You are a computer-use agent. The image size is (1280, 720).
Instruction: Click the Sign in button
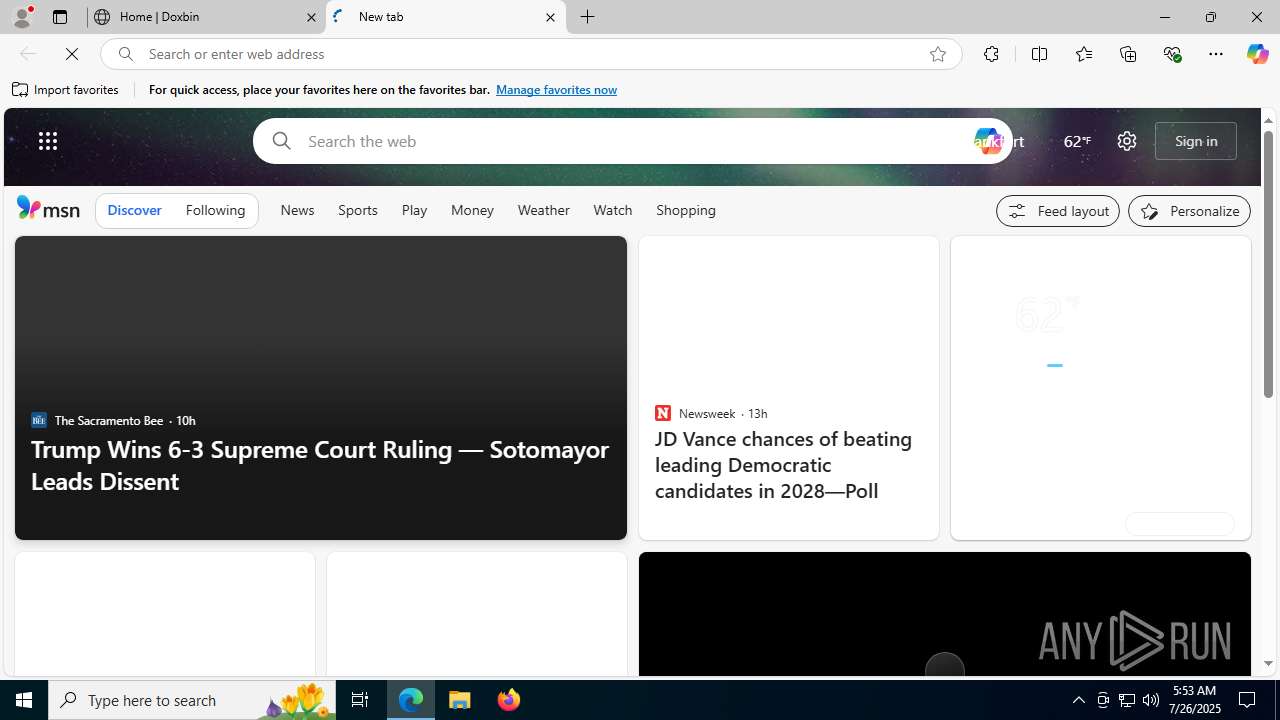pos(1196,141)
